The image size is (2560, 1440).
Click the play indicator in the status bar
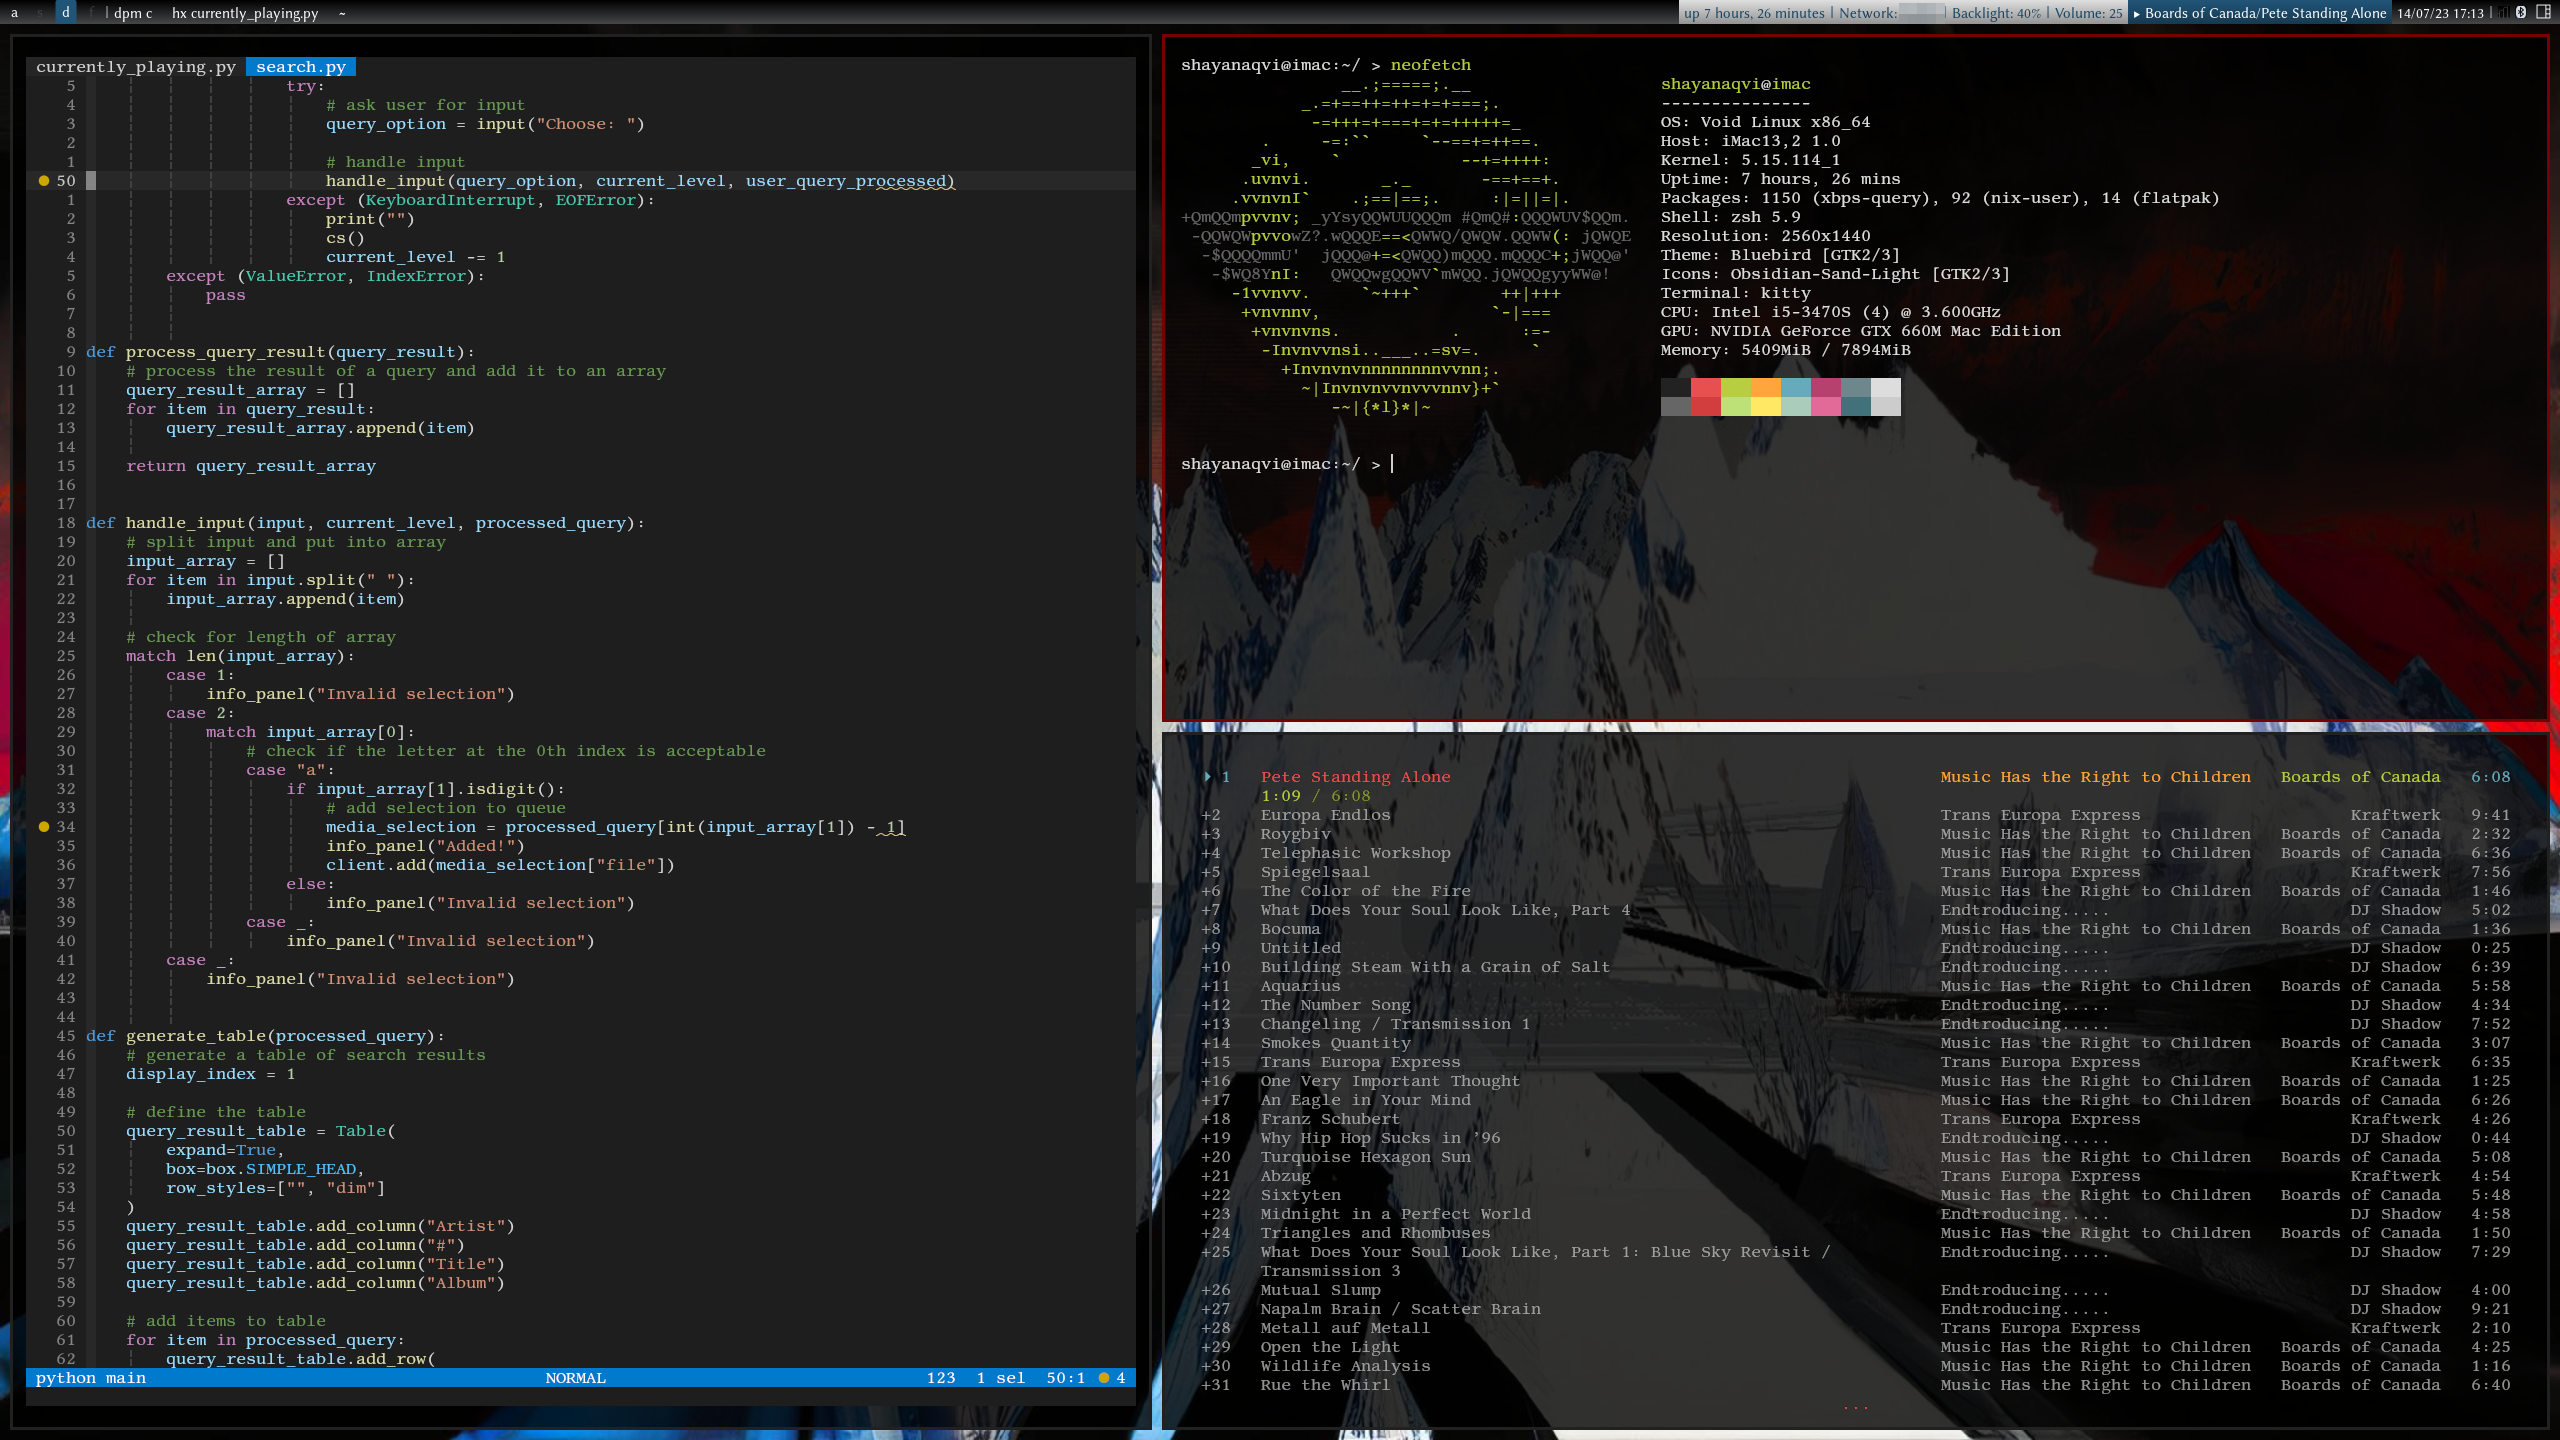point(2137,13)
